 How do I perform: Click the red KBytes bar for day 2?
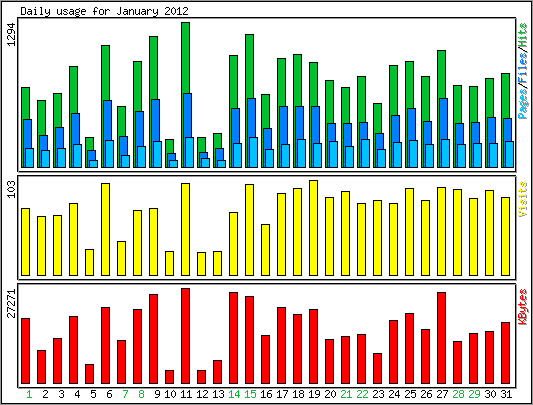tap(41, 367)
